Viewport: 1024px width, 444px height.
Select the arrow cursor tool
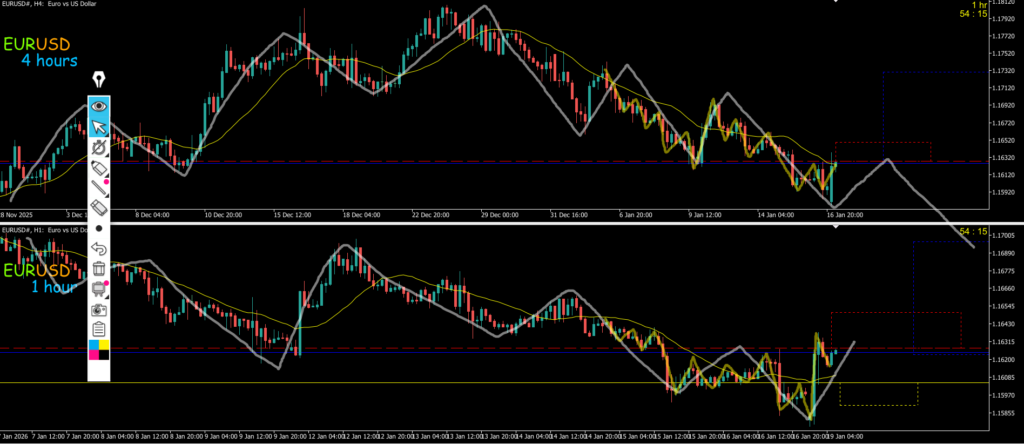[x=99, y=126]
